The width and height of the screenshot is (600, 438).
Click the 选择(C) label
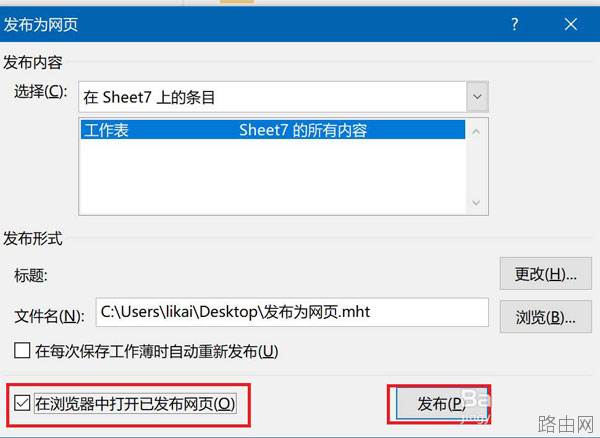pyautogui.click(x=41, y=92)
